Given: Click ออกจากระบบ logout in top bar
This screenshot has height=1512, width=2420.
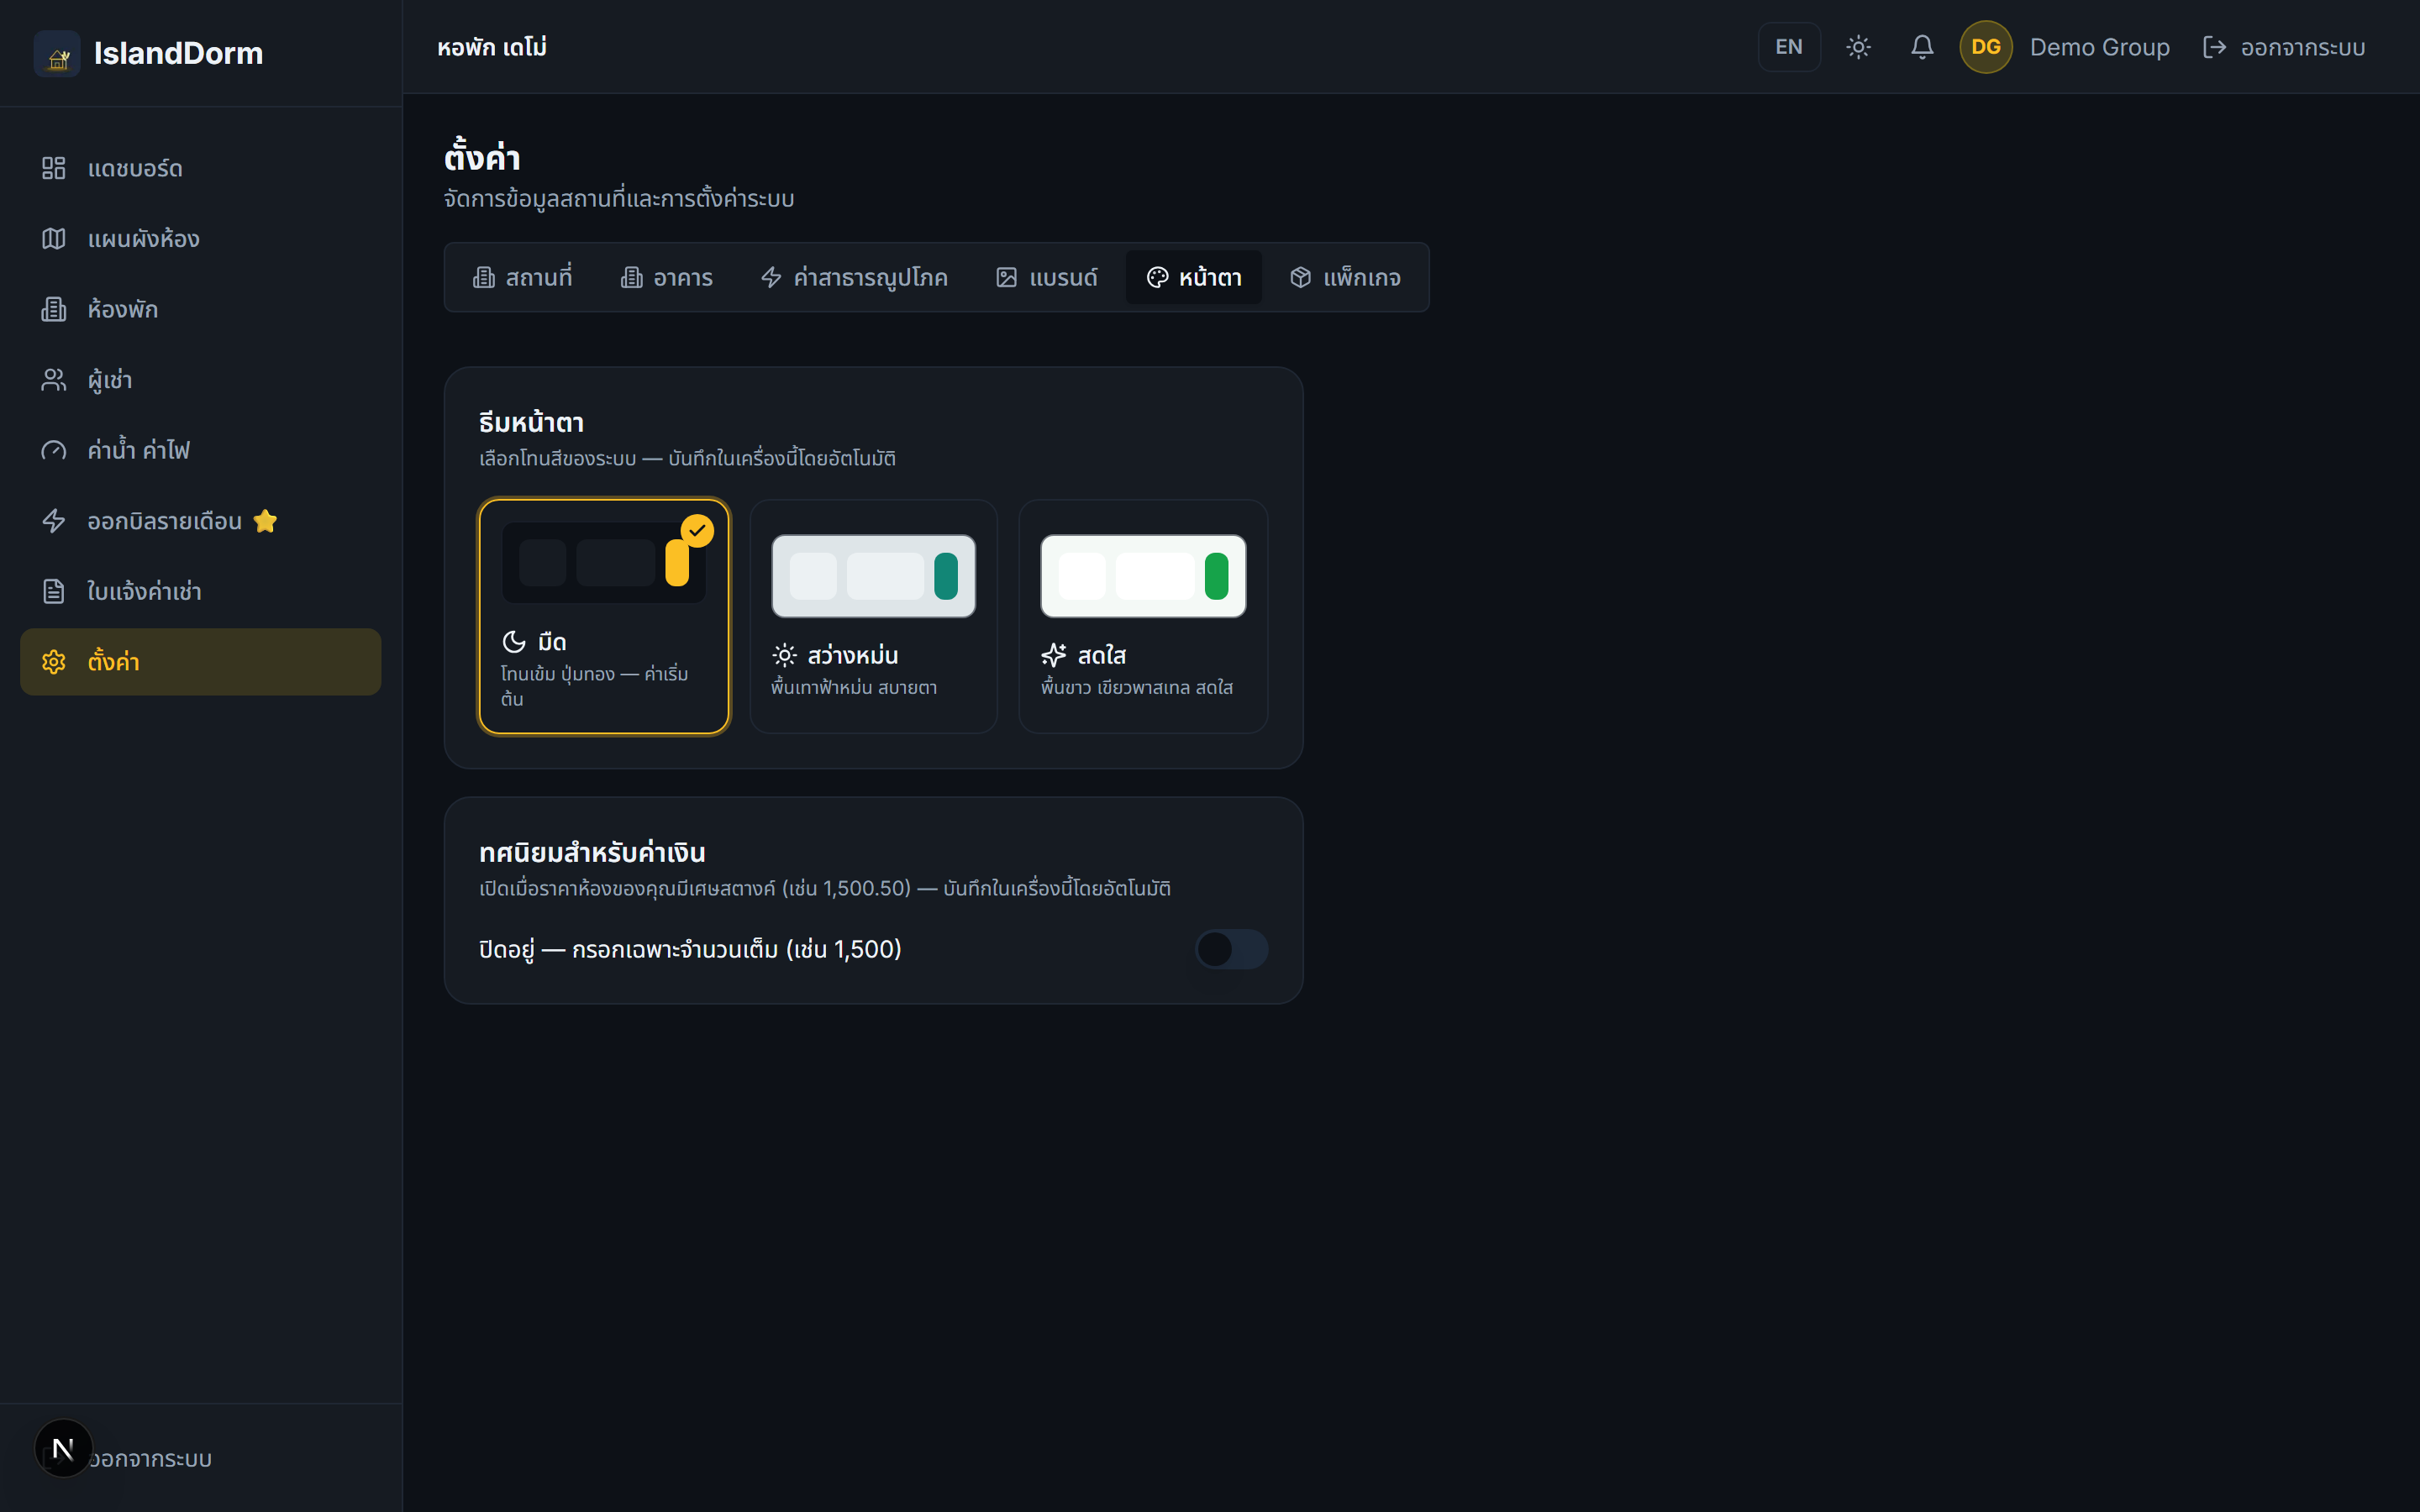Looking at the screenshot, I should [x=2283, y=47].
